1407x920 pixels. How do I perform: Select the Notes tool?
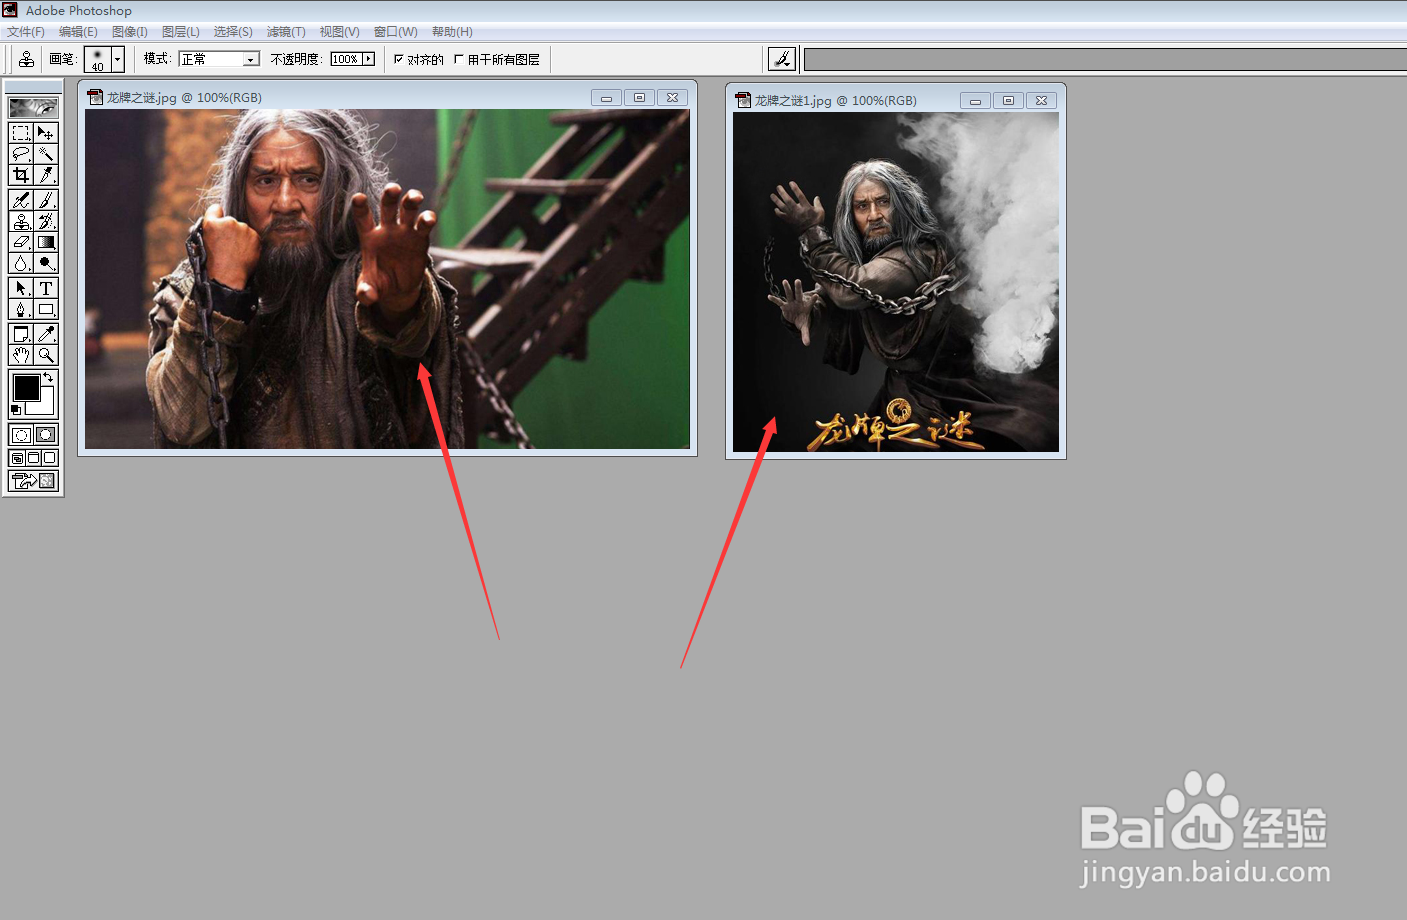21,334
